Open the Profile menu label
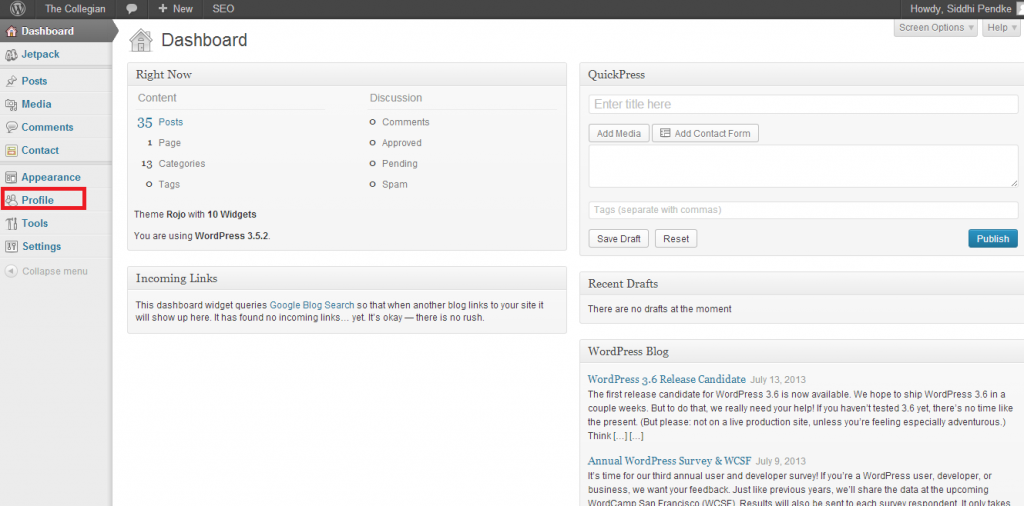The image size is (1024, 506). click(x=38, y=200)
